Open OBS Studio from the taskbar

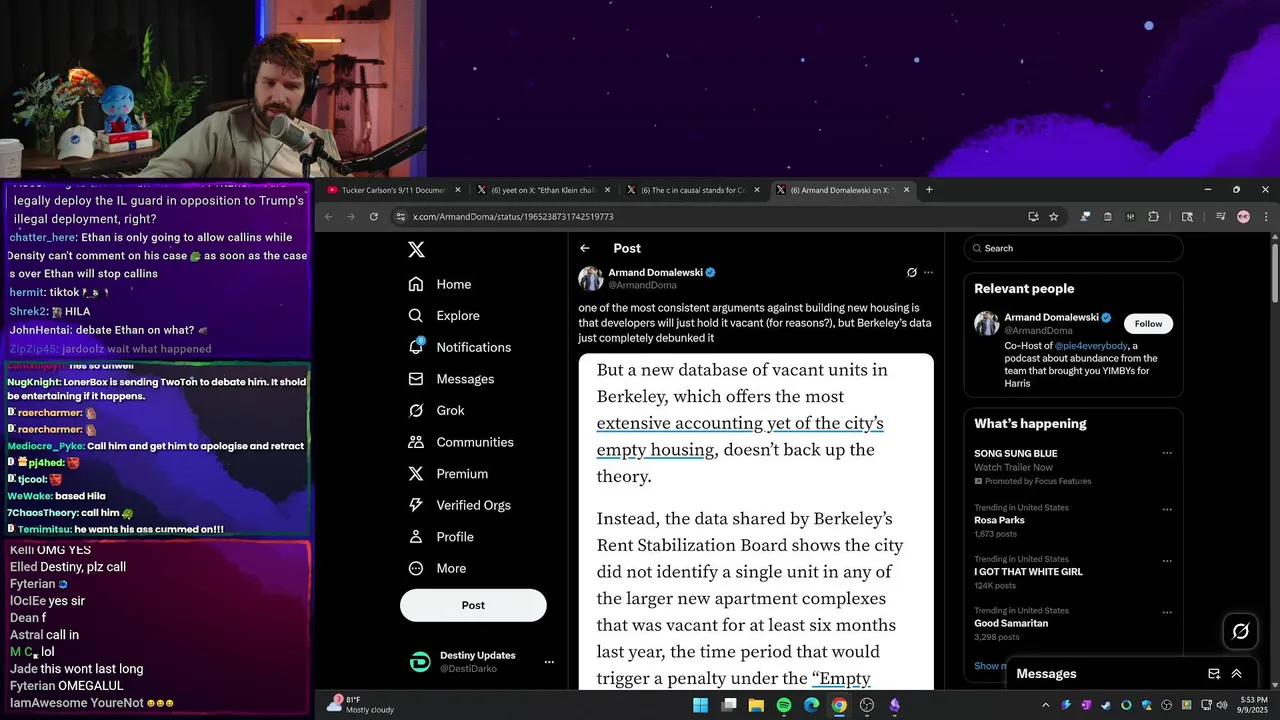(867, 705)
